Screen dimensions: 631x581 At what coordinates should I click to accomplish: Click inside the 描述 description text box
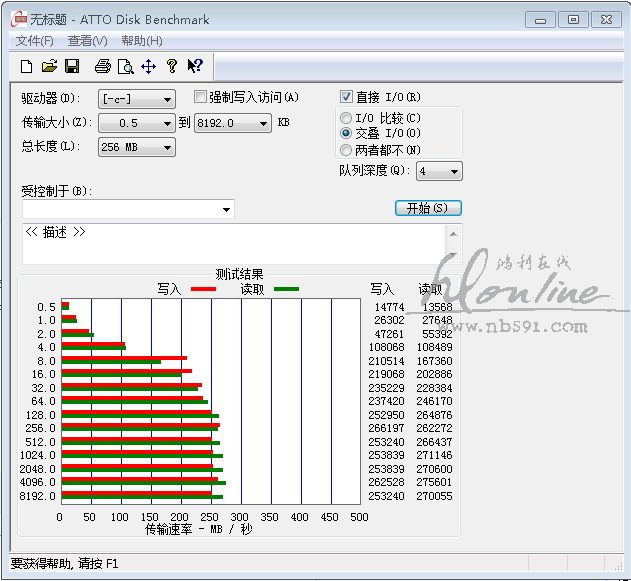coord(230,245)
